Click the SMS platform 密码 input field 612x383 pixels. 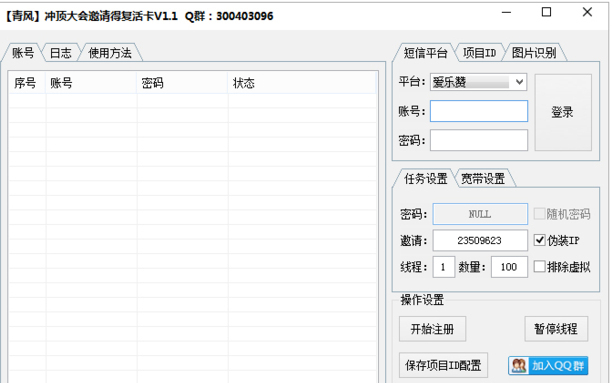pos(479,140)
